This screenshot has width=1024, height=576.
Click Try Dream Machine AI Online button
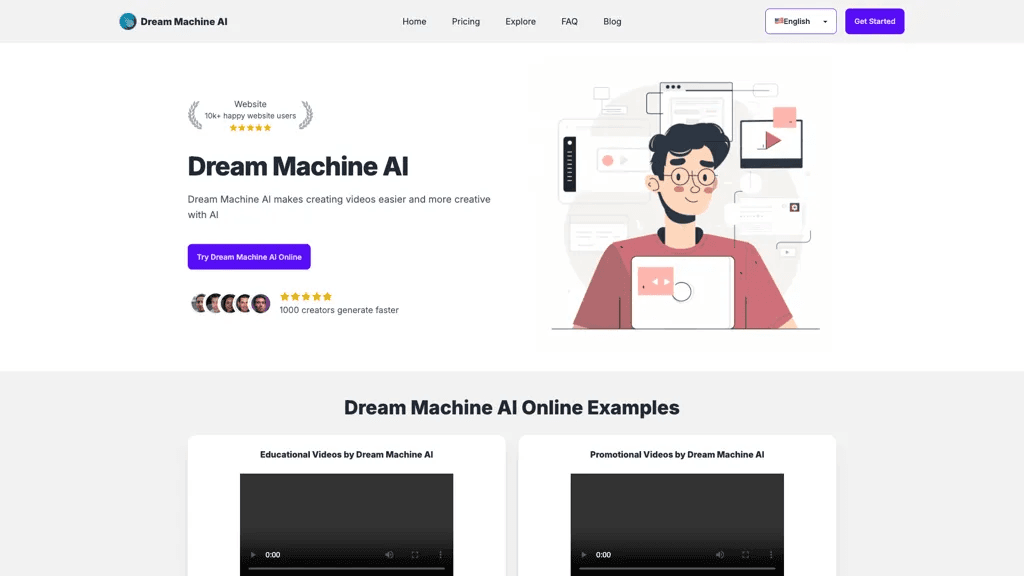(249, 257)
